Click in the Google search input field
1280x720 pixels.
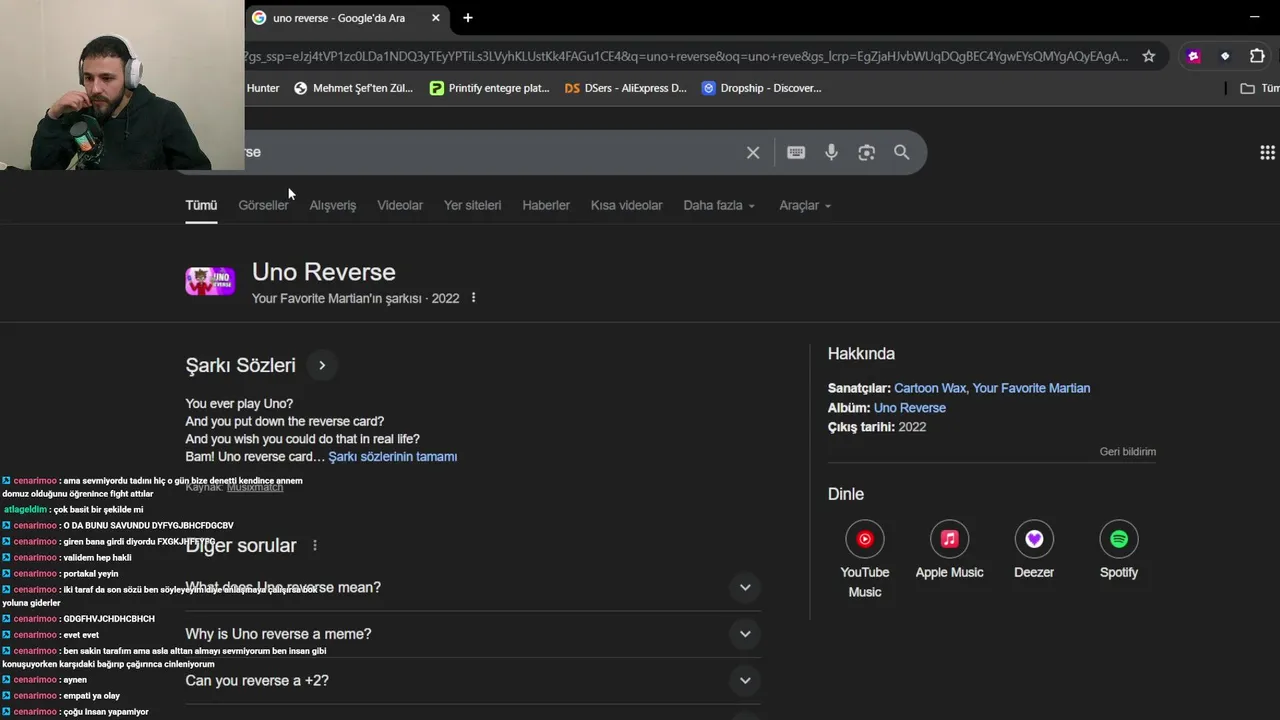(x=490, y=152)
